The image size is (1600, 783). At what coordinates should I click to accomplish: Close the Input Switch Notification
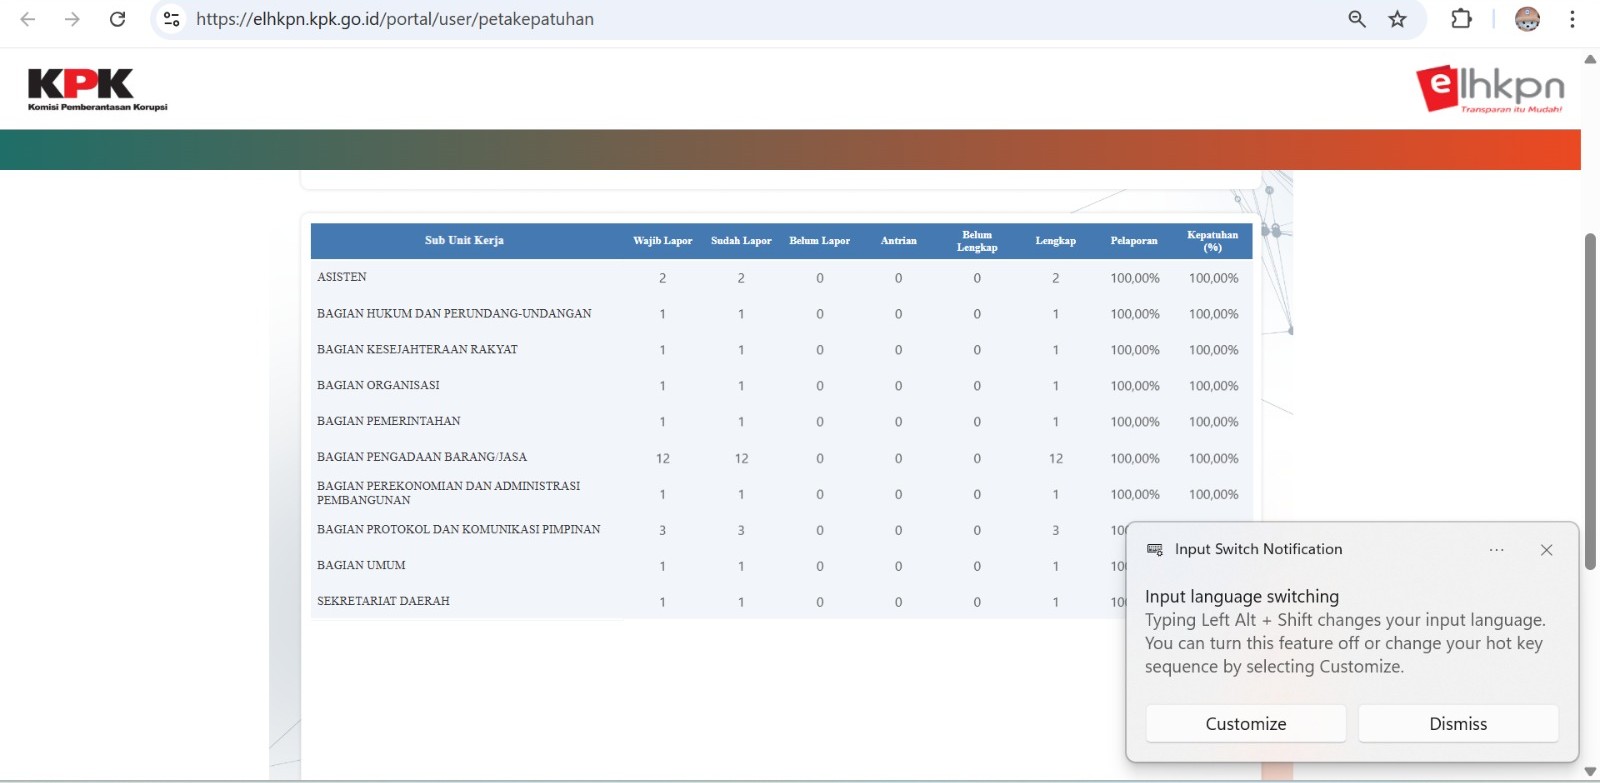coord(1546,550)
